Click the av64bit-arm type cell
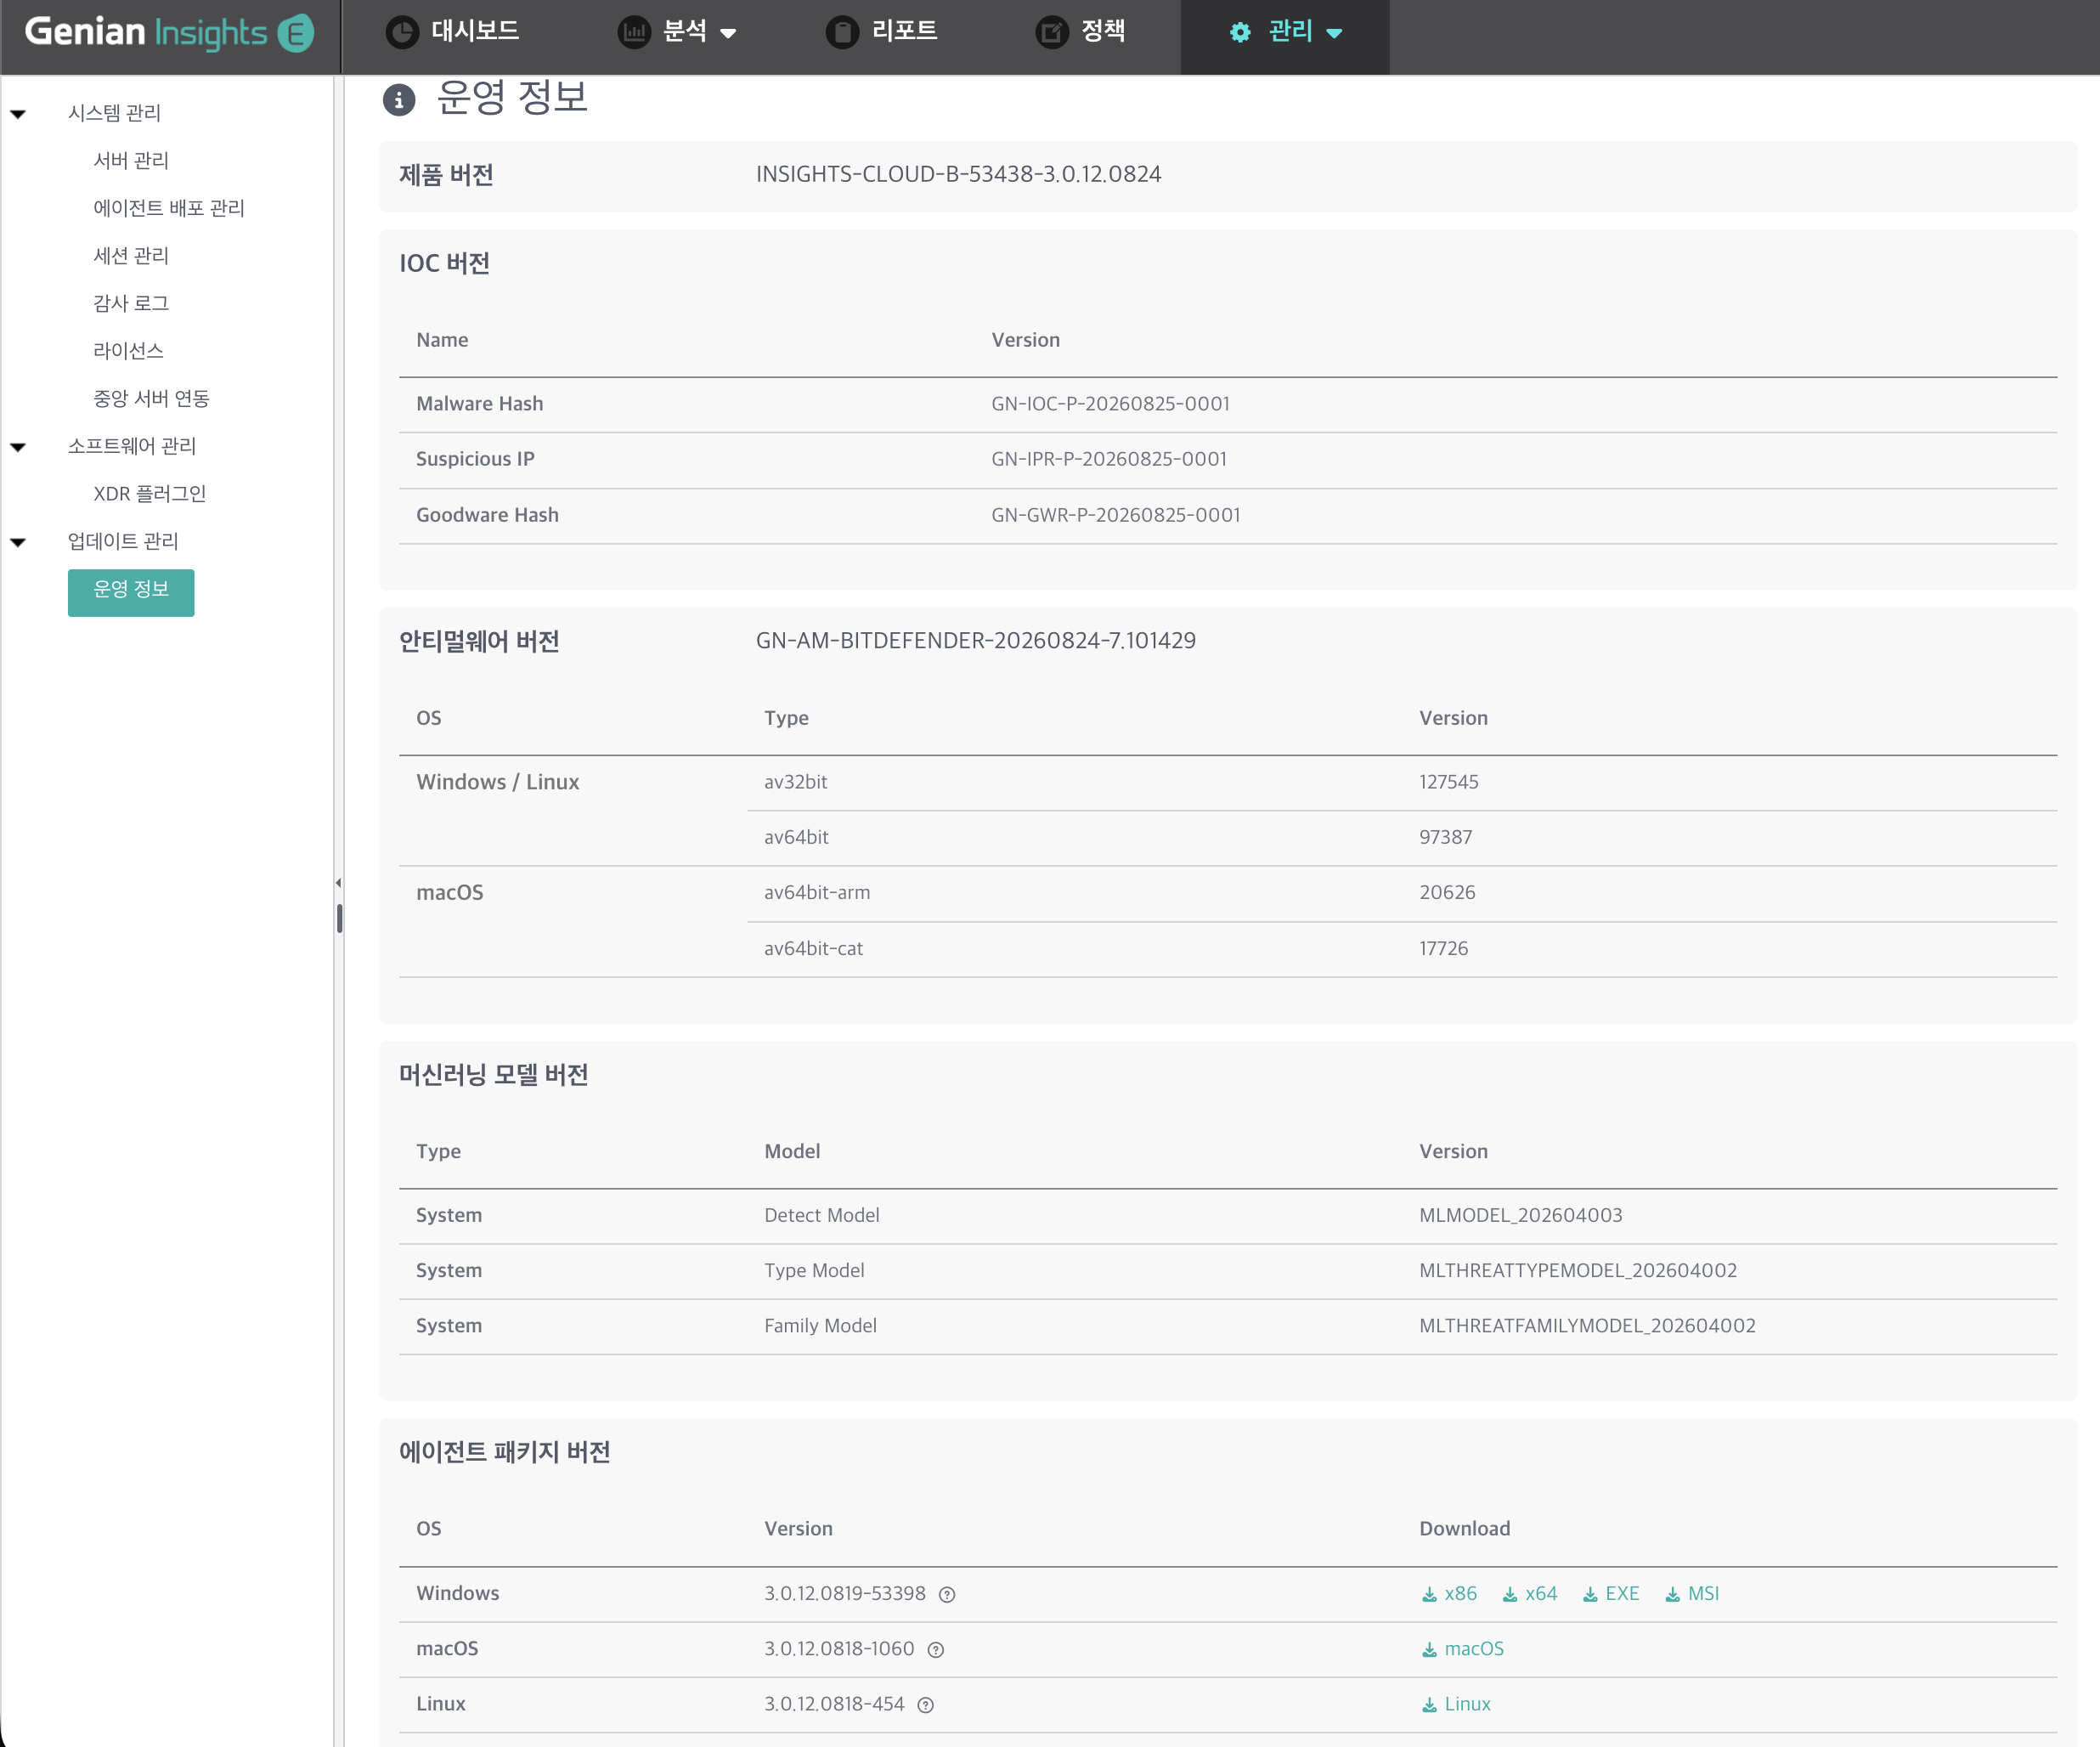Viewport: 2100px width, 1747px height. (817, 893)
